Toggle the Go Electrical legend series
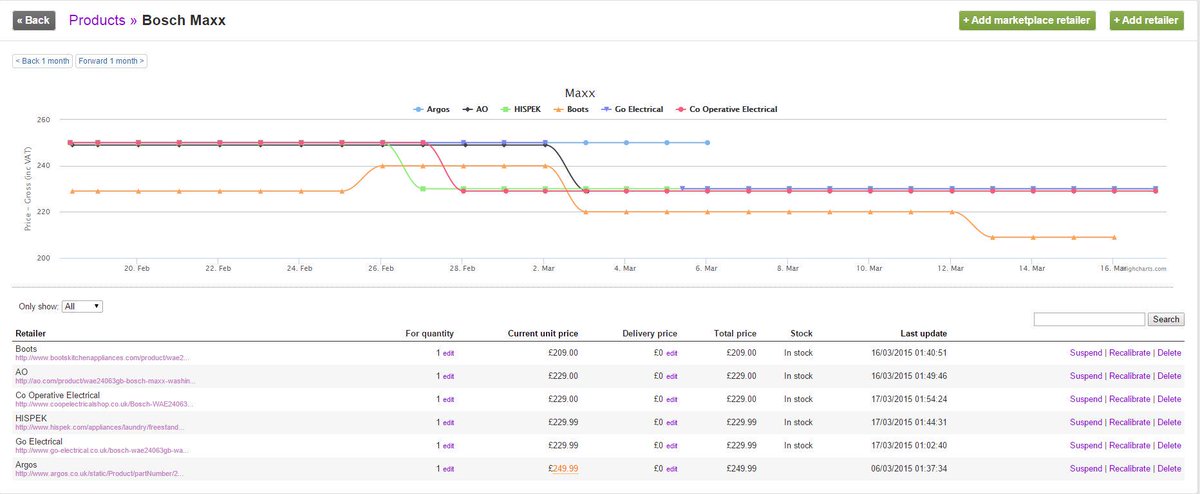Viewport: 1200px width, 494px height. [x=631, y=109]
